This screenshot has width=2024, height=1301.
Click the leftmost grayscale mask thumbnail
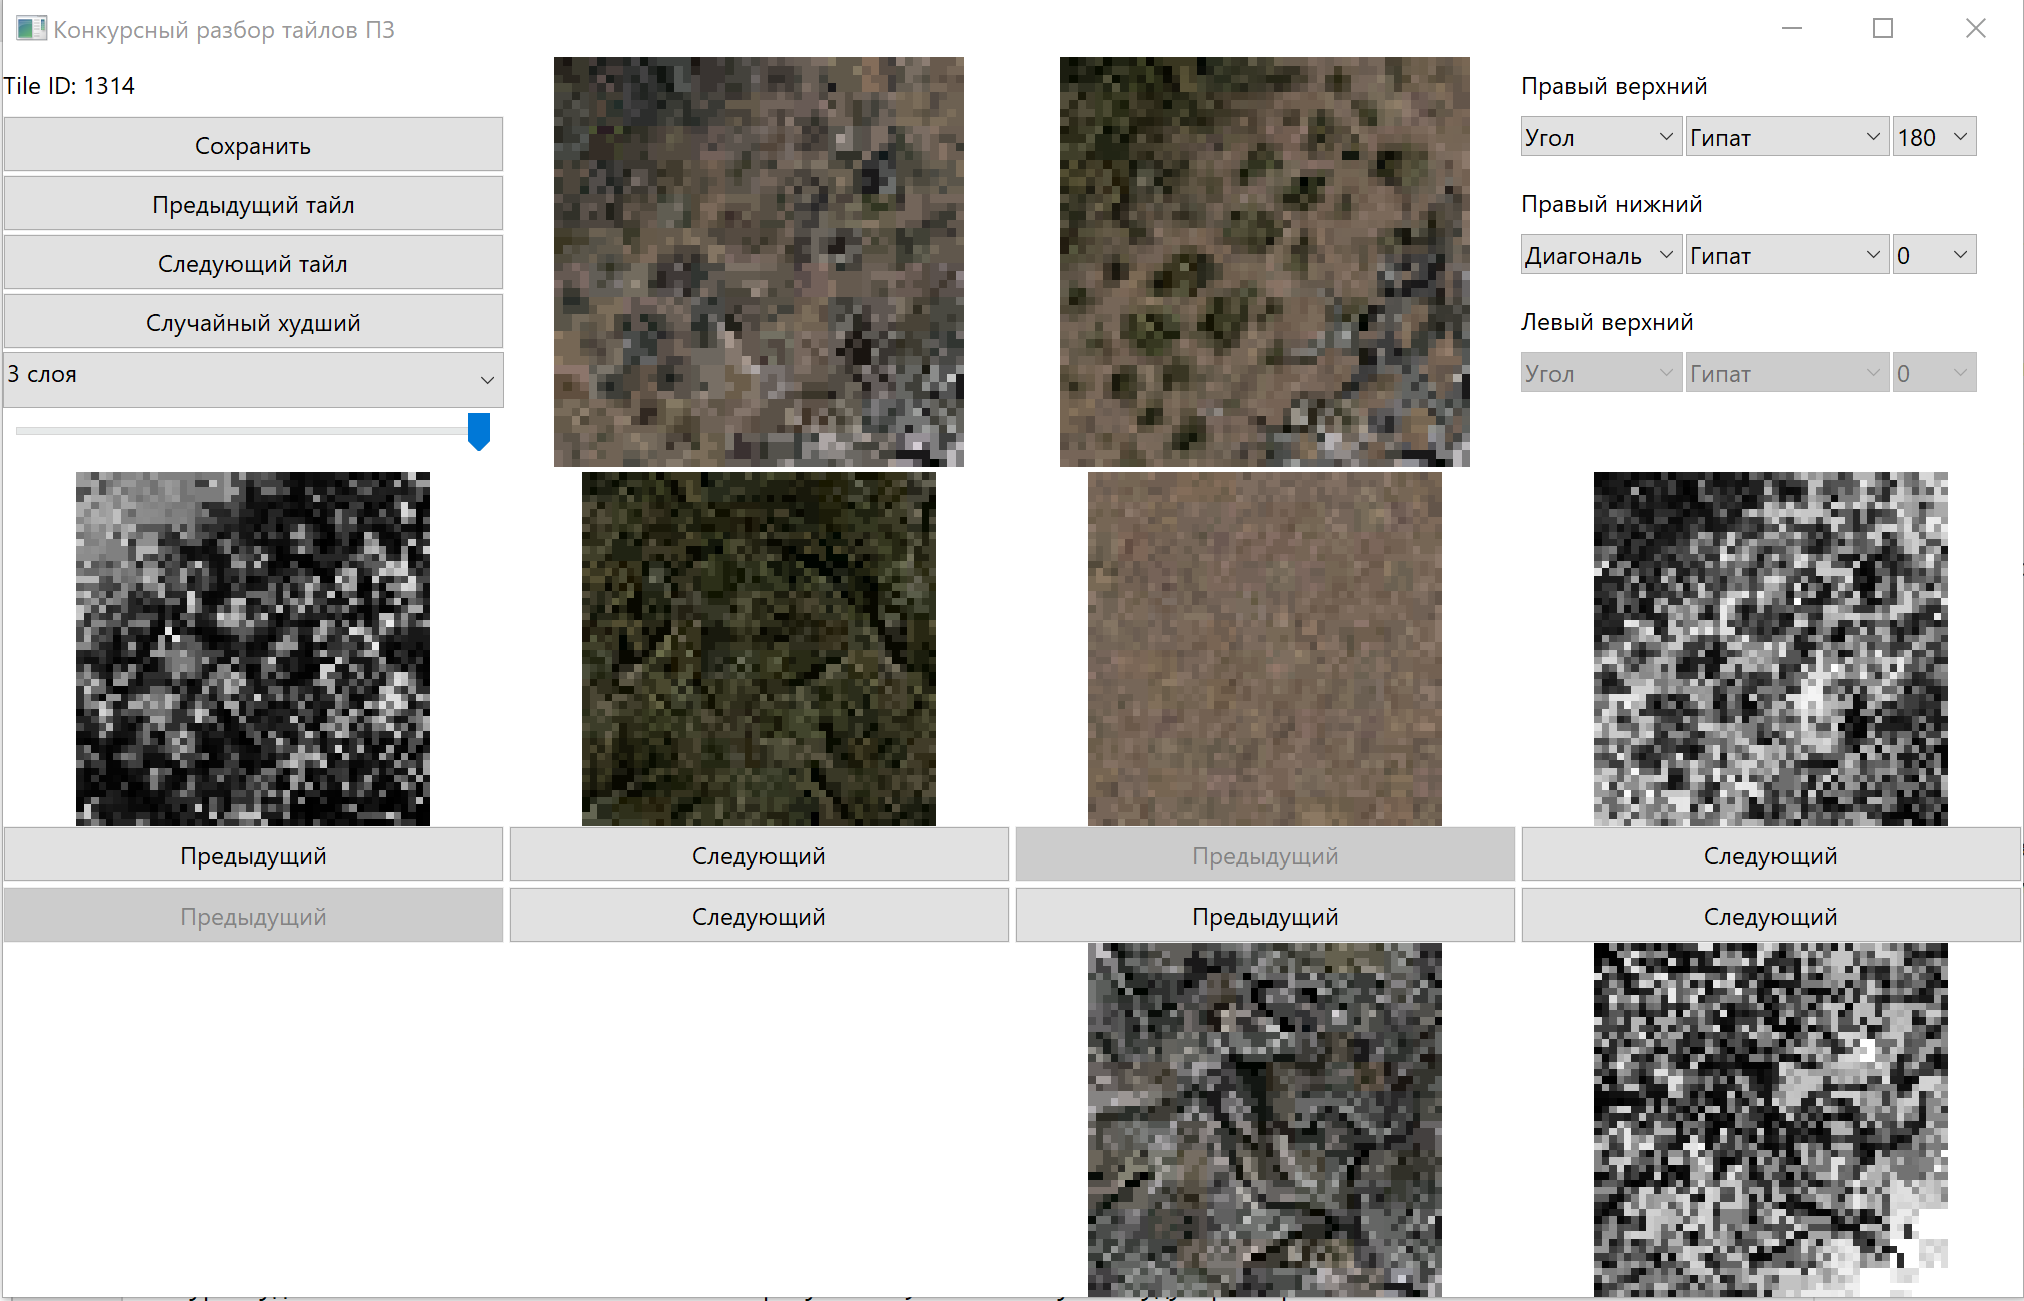tap(253, 648)
